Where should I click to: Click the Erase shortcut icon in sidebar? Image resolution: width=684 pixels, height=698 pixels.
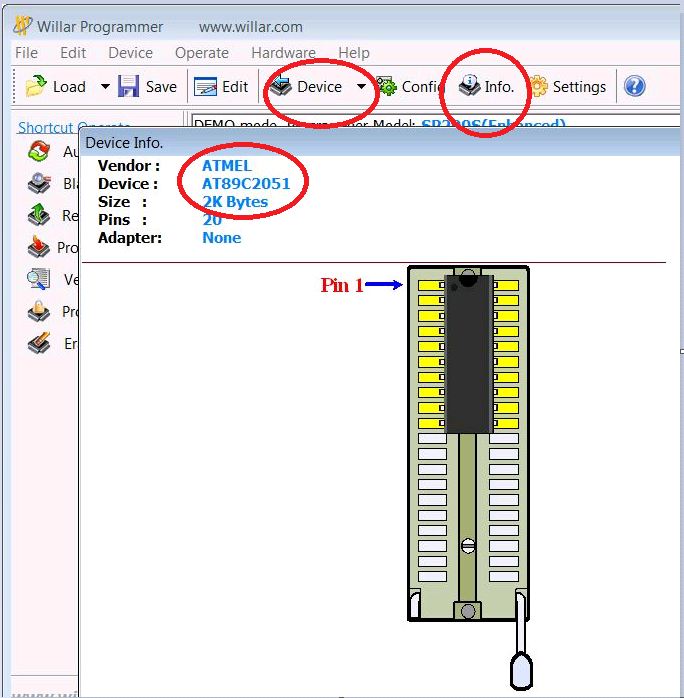pos(39,343)
